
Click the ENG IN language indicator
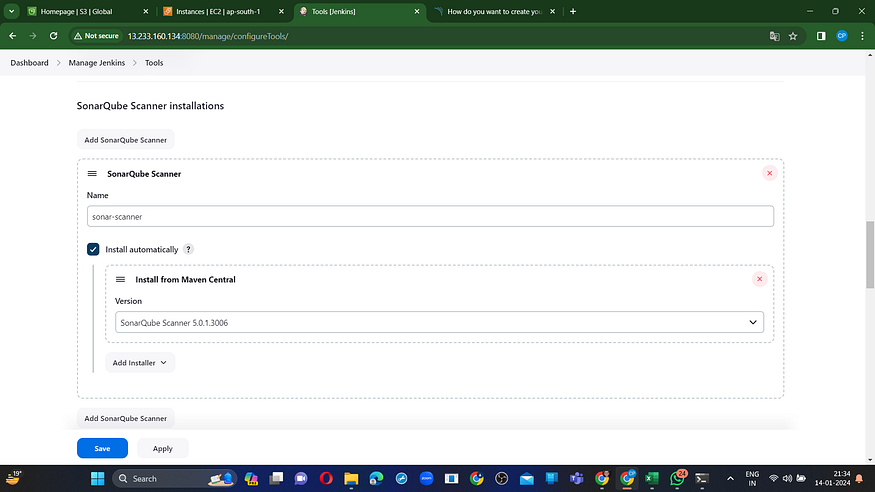click(x=752, y=479)
